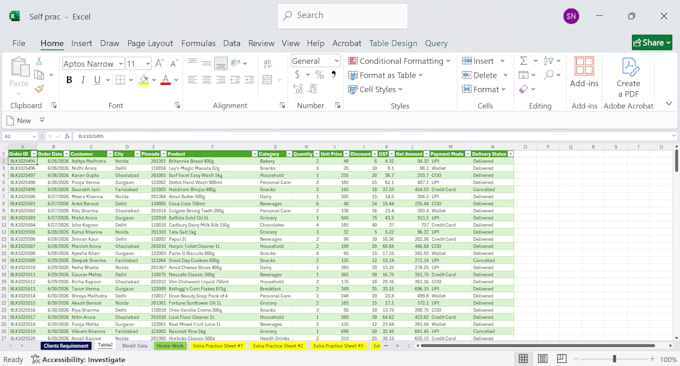
Task: Align text left in Alignment group
Action: [193, 80]
